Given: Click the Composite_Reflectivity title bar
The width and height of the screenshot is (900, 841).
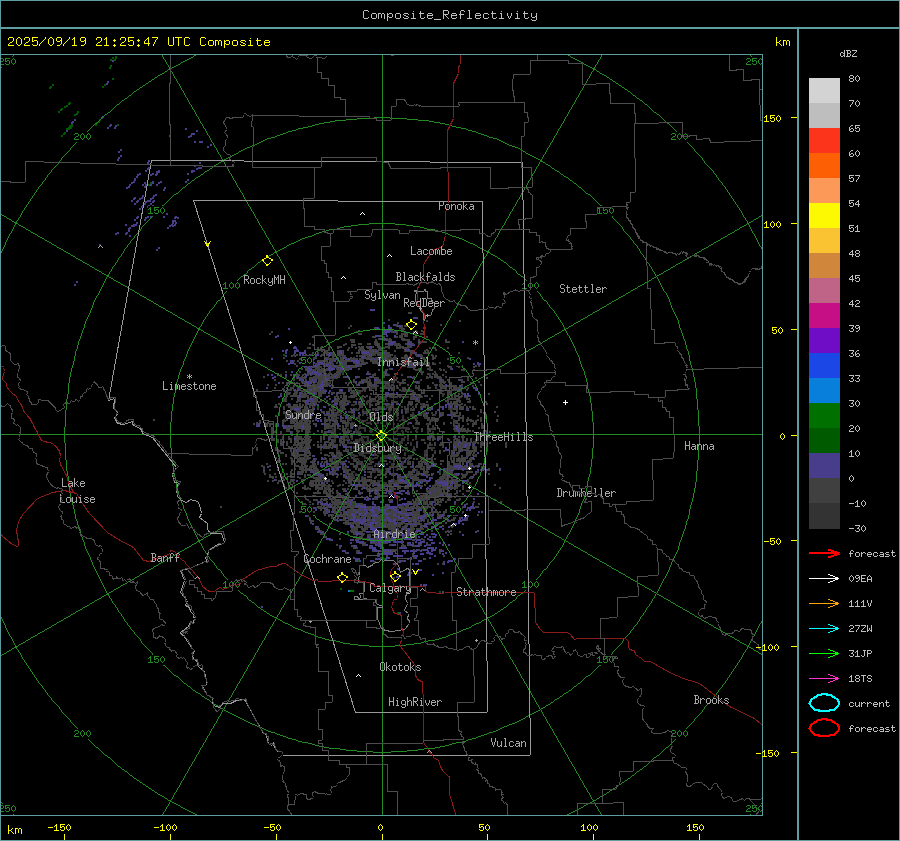Looking at the screenshot, I should [x=449, y=15].
